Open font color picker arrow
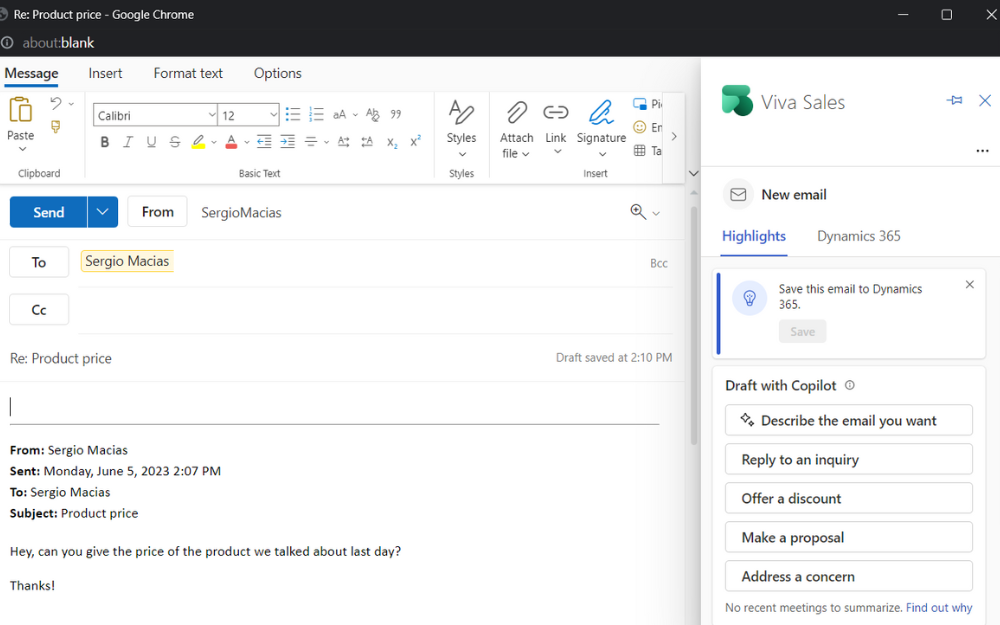Image resolution: width=1000 pixels, height=625 pixels. coord(246,142)
